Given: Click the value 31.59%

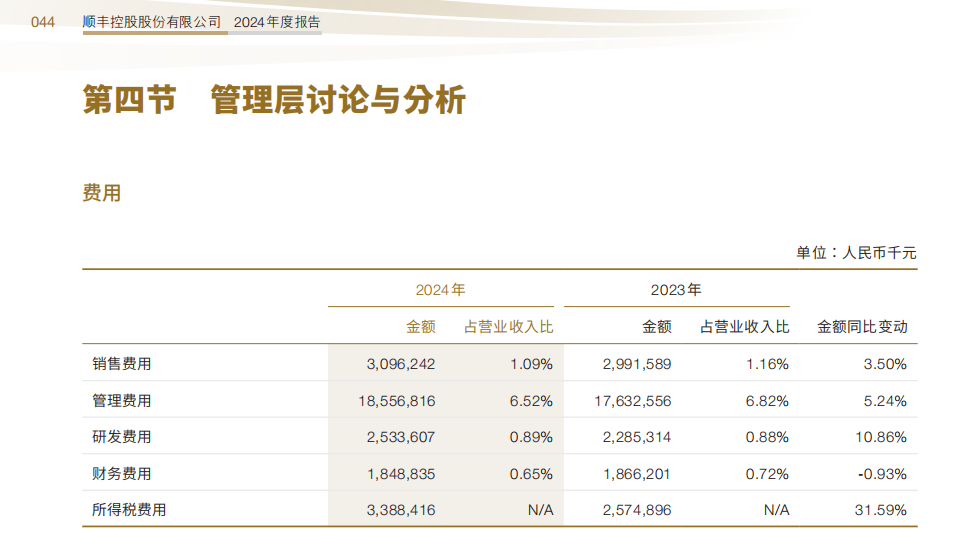Looking at the screenshot, I should (x=881, y=510).
